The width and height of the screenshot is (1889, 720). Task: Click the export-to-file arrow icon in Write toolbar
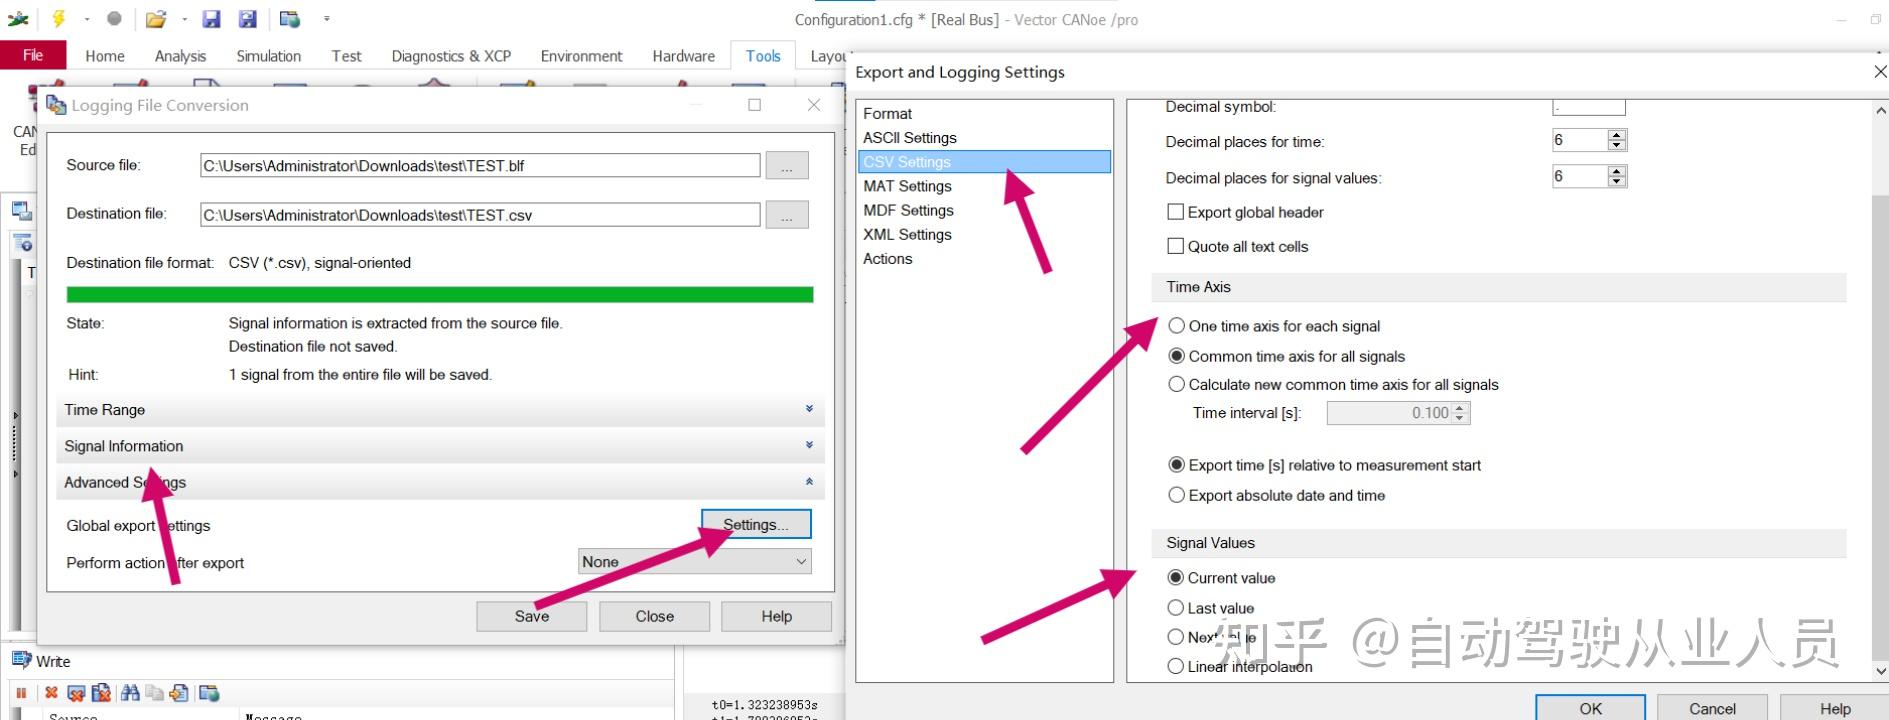coord(179,693)
